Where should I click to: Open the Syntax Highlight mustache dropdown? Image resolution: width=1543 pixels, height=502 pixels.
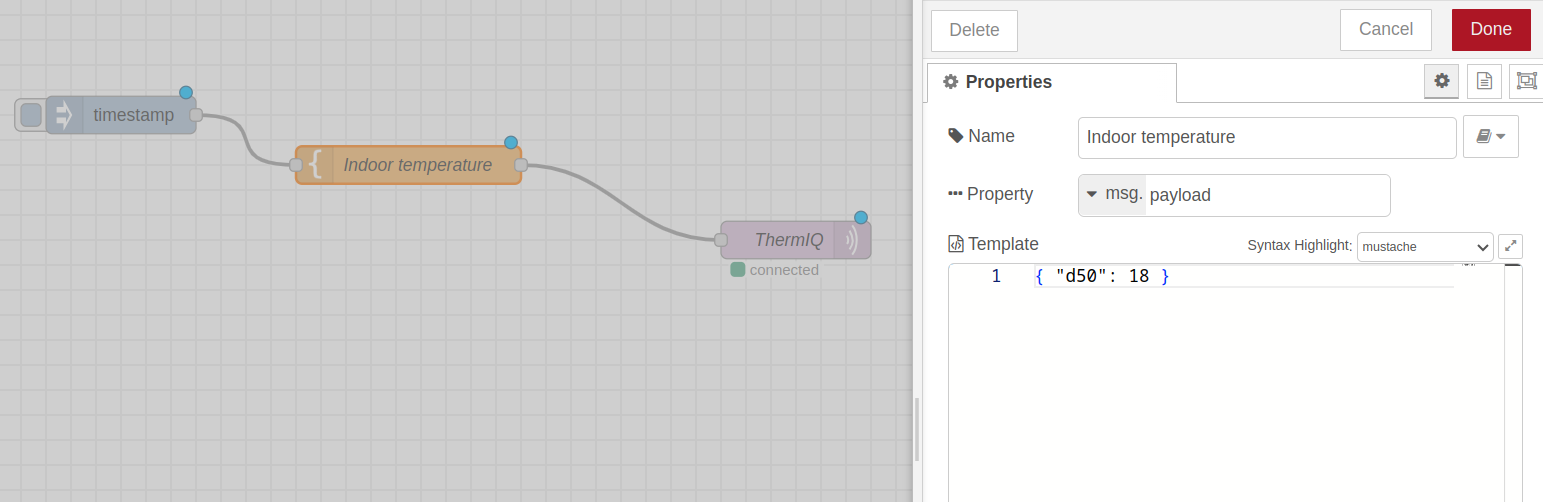pyautogui.click(x=1424, y=246)
